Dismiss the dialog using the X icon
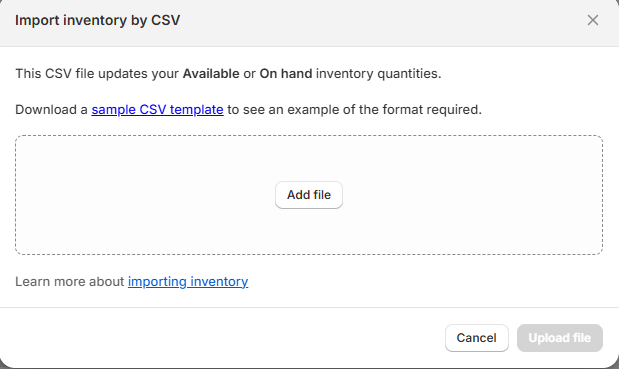Viewport: 619px width, 369px height. click(593, 20)
